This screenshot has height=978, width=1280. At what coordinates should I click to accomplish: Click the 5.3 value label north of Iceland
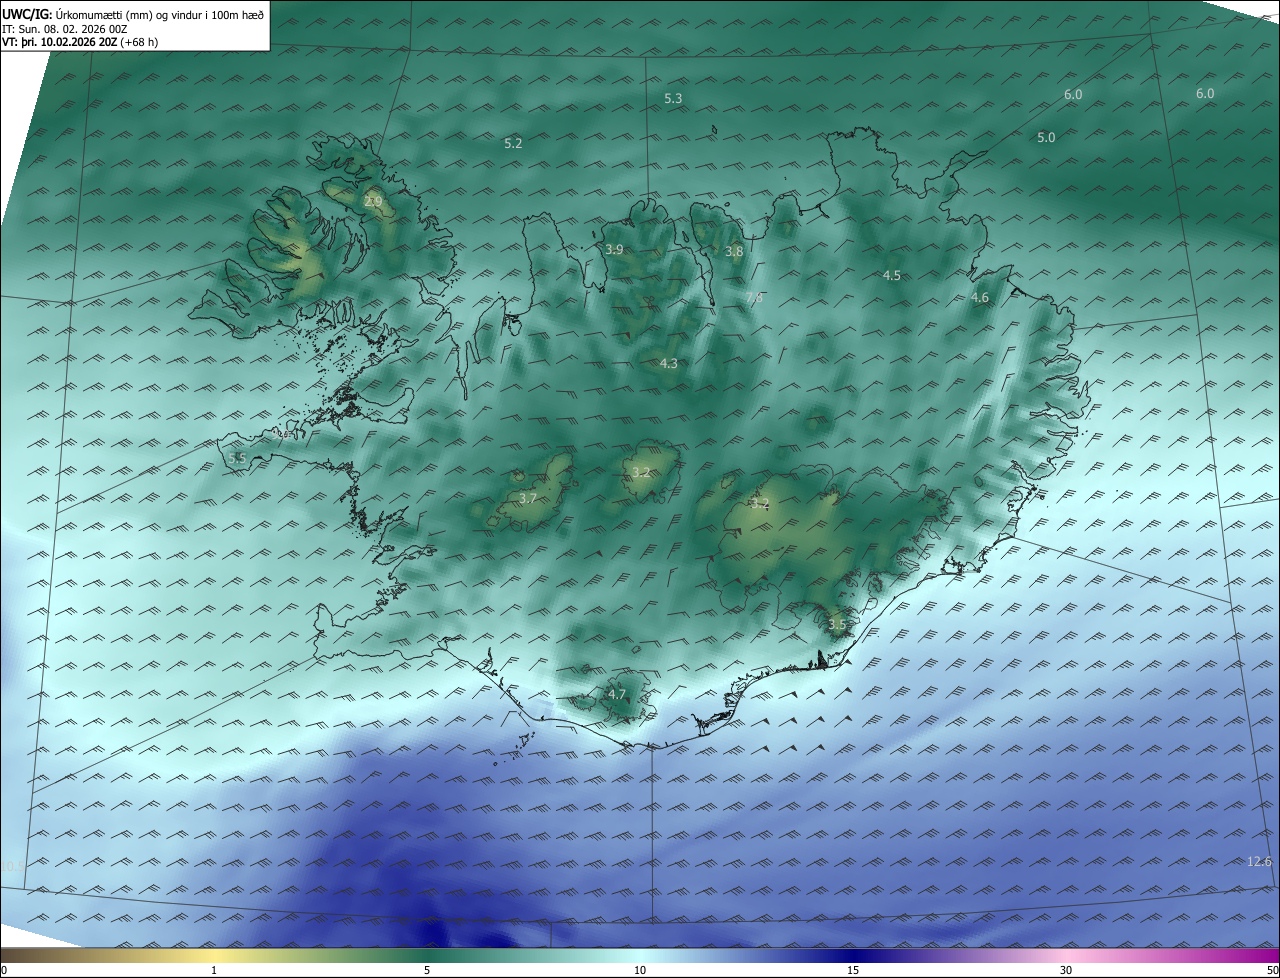tap(673, 98)
